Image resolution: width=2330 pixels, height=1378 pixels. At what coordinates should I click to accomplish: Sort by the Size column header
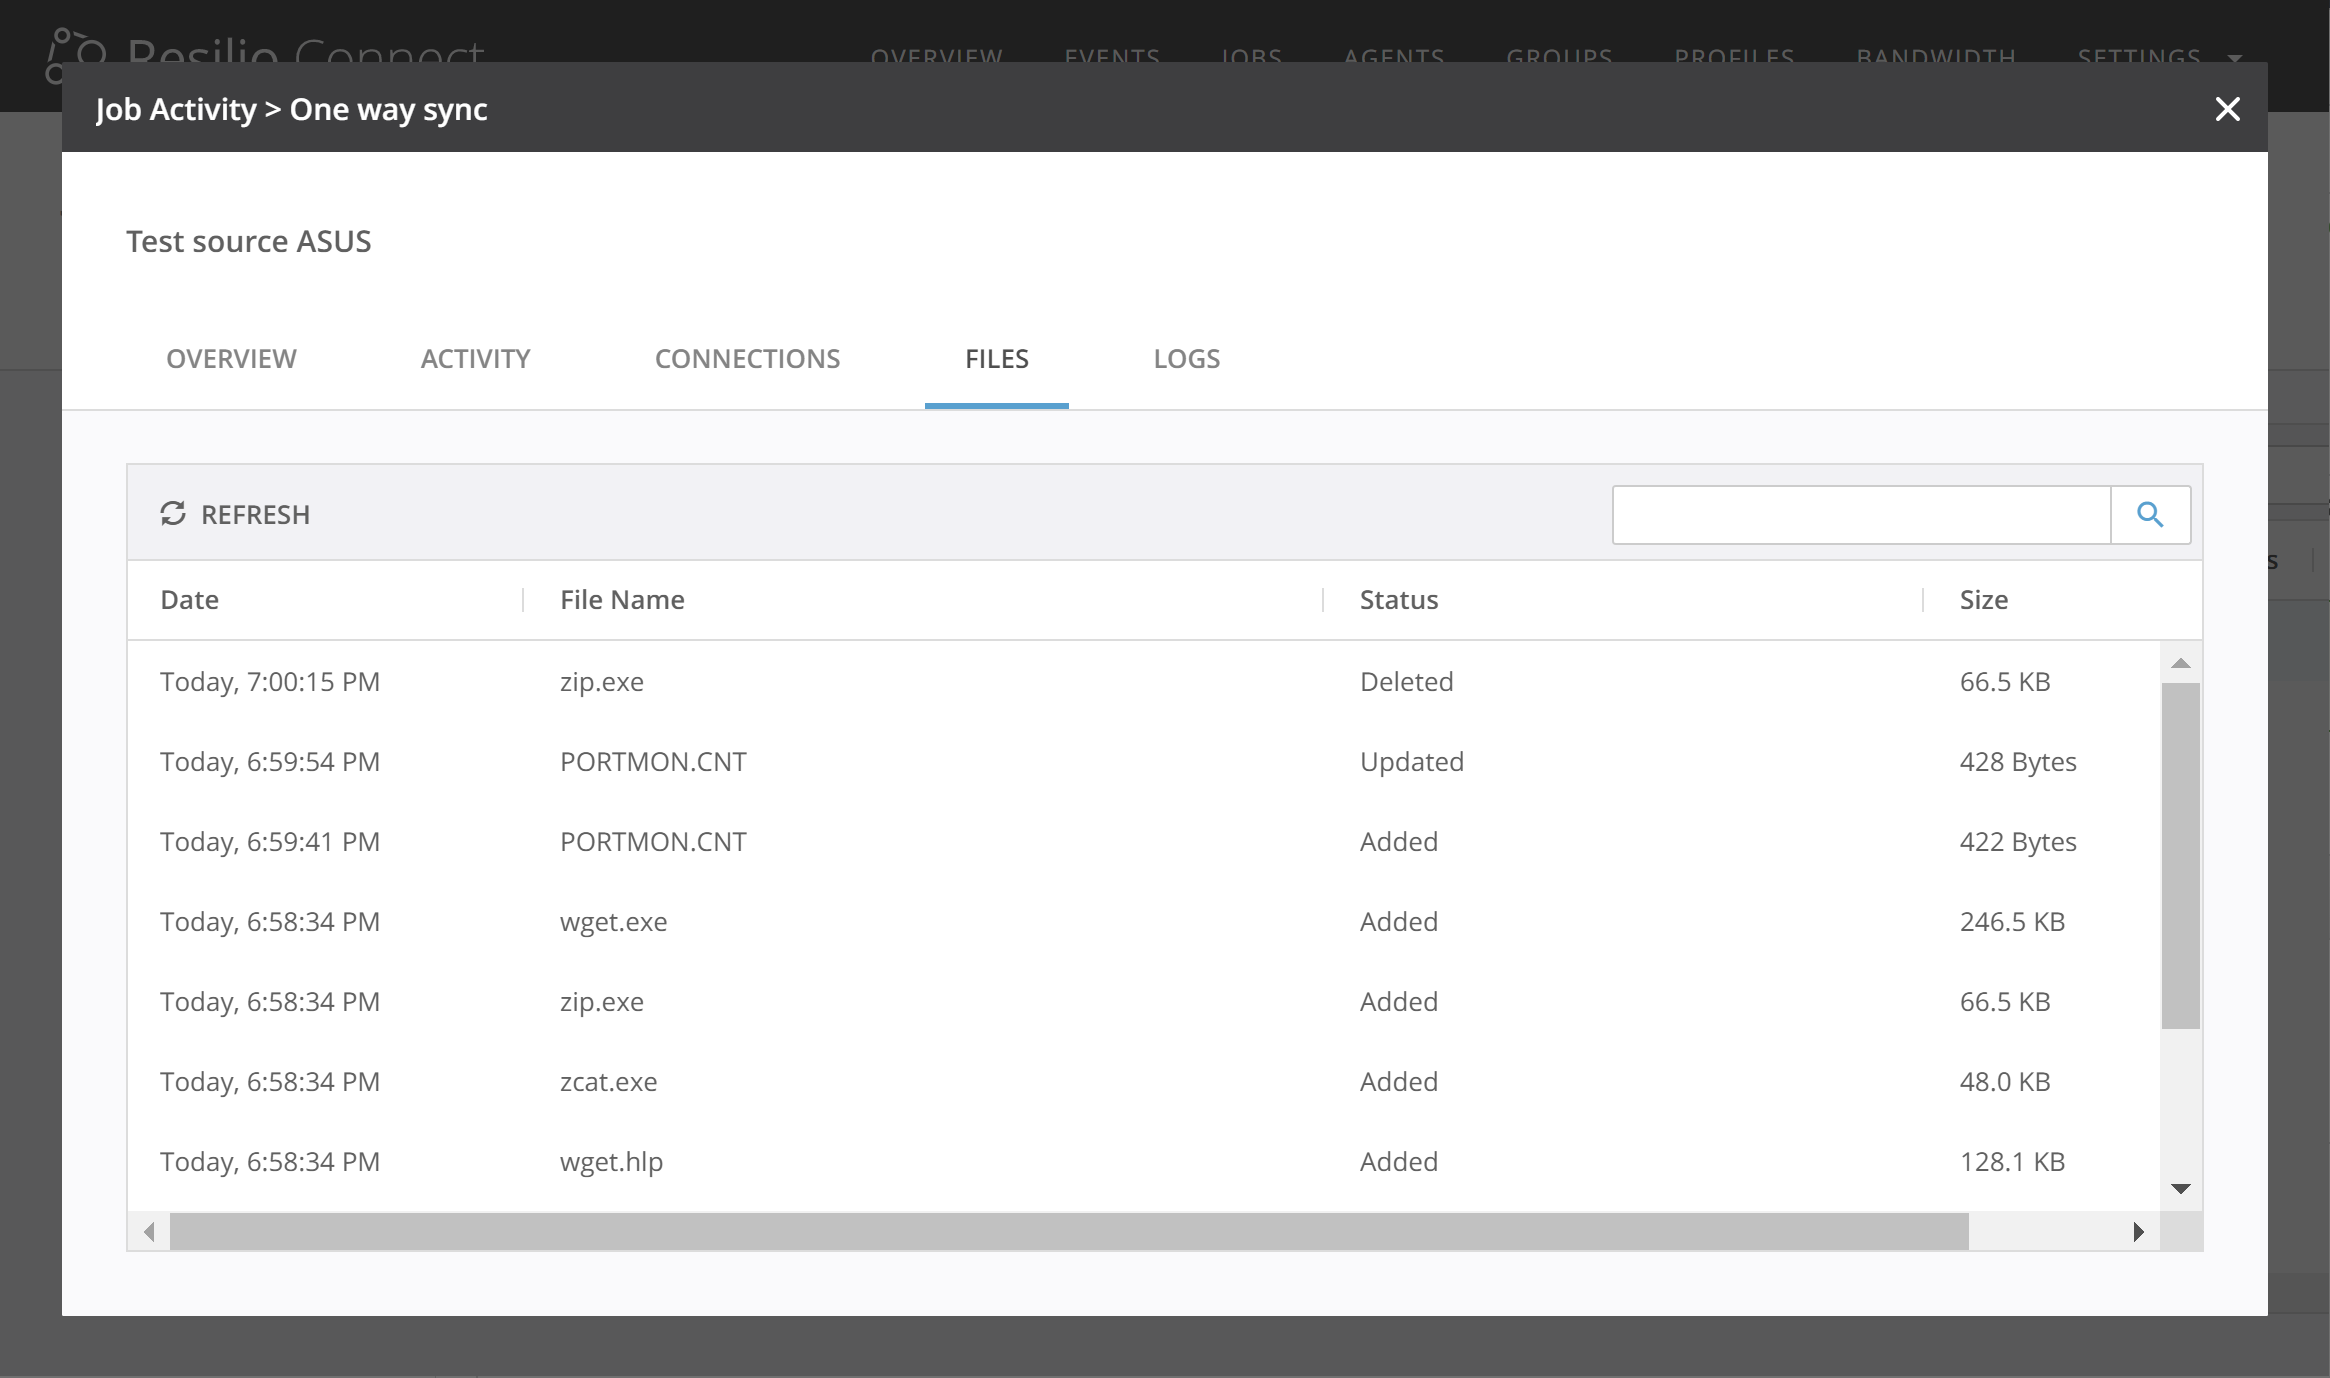click(1983, 600)
